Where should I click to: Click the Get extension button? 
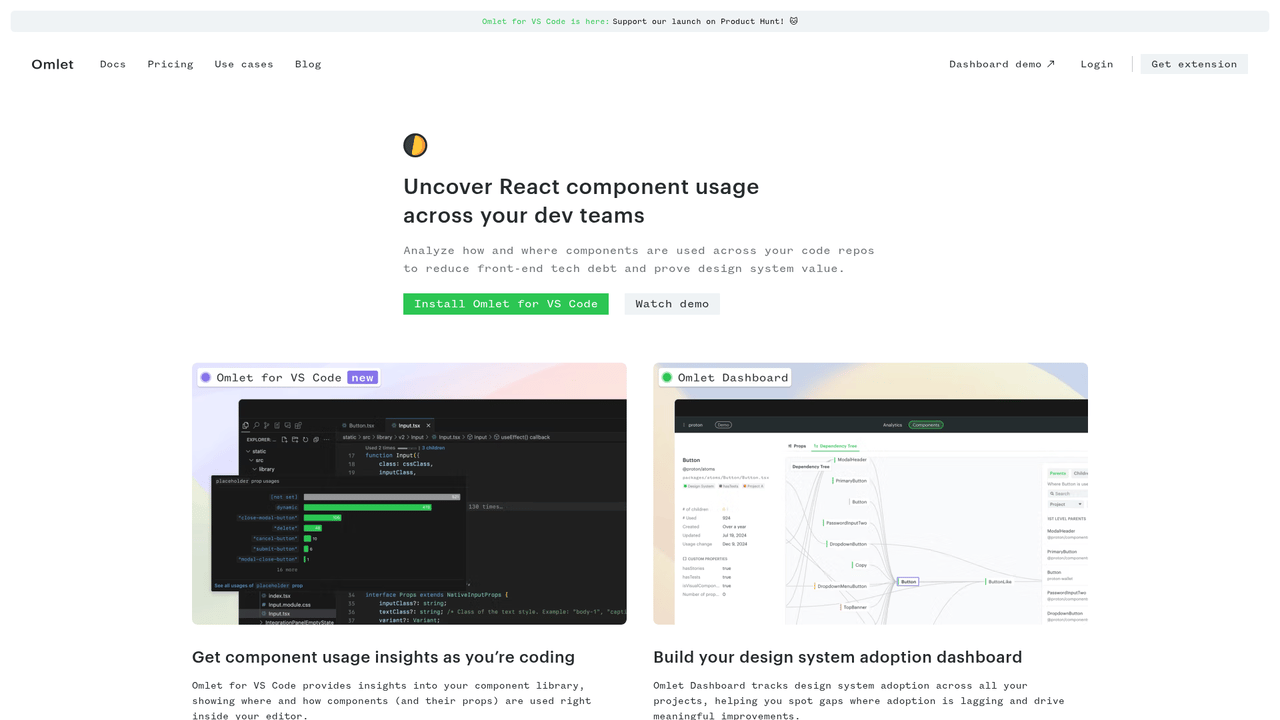point(1194,64)
